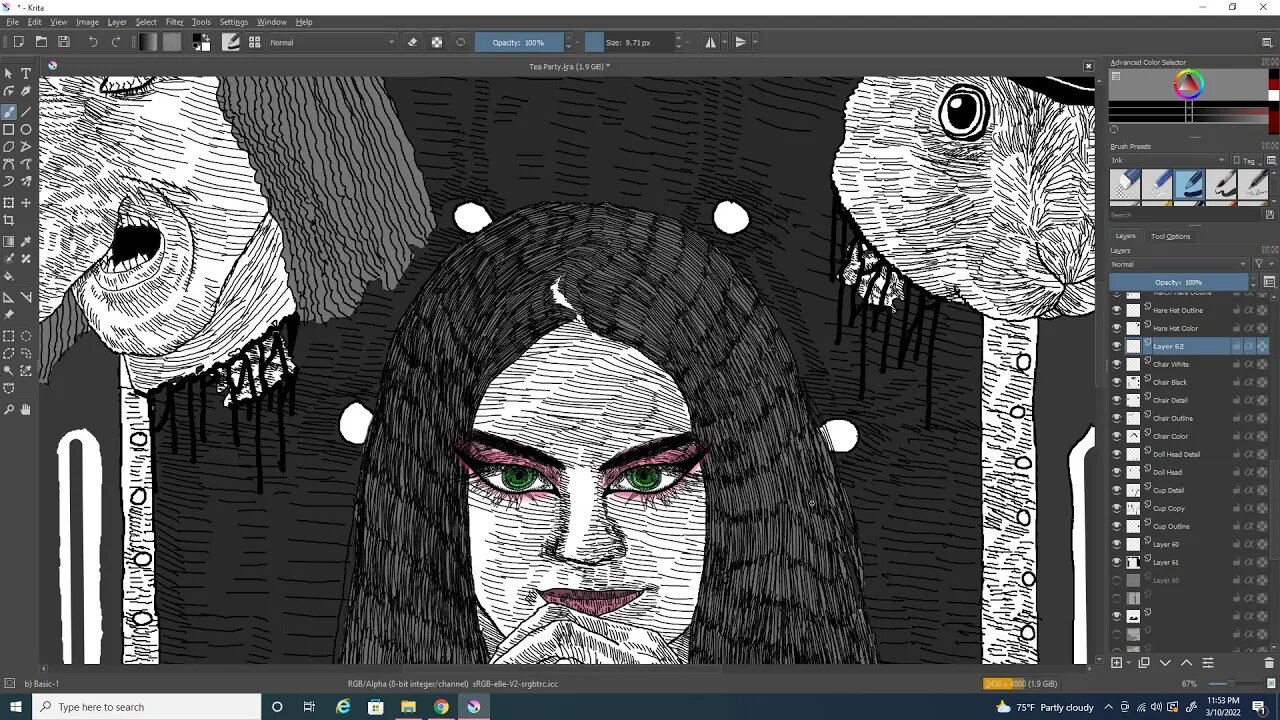Open Chrome from the Windows taskbar
Image resolution: width=1280 pixels, height=720 pixels.
click(x=441, y=707)
